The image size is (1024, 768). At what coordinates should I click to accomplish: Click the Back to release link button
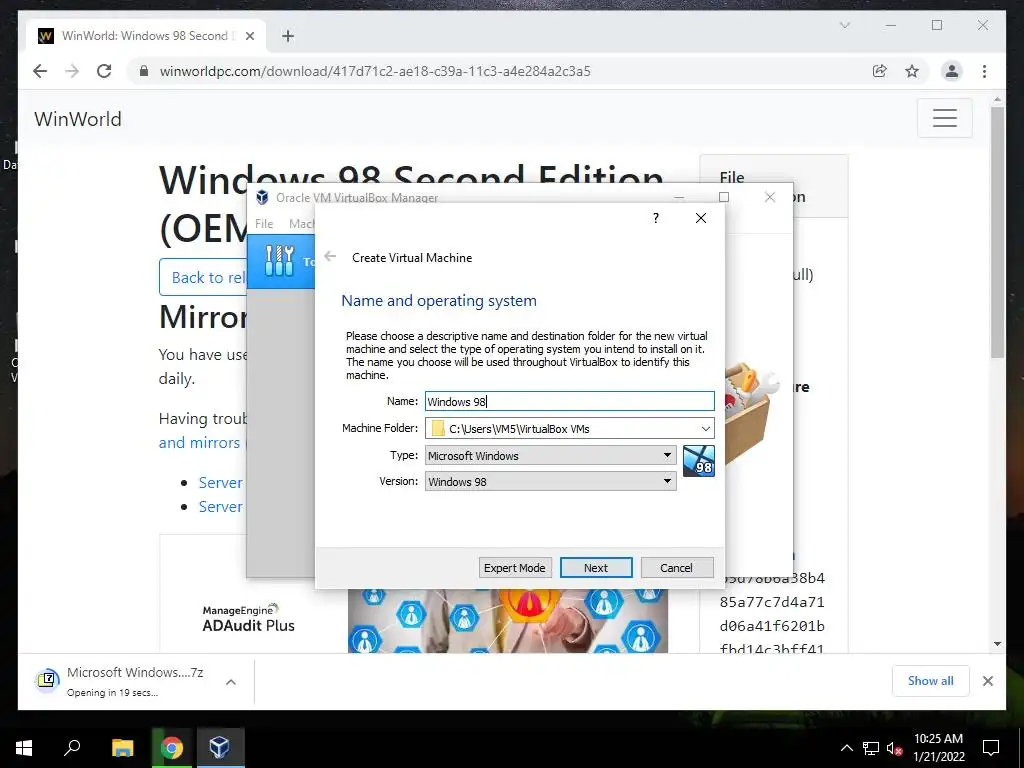click(x=203, y=277)
